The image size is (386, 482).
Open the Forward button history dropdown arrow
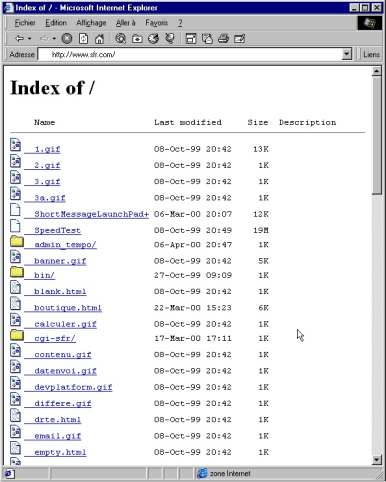(54, 39)
